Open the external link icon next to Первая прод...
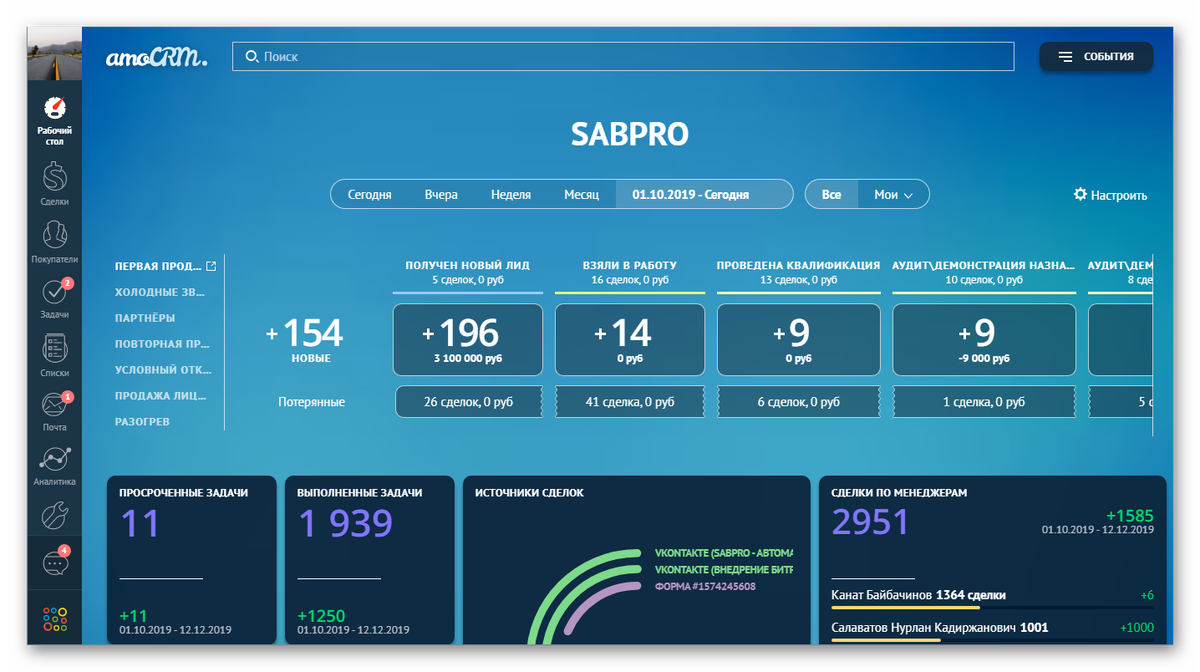Image resolution: width=1200 pixels, height=672 pixels. (x=211, y=266)
